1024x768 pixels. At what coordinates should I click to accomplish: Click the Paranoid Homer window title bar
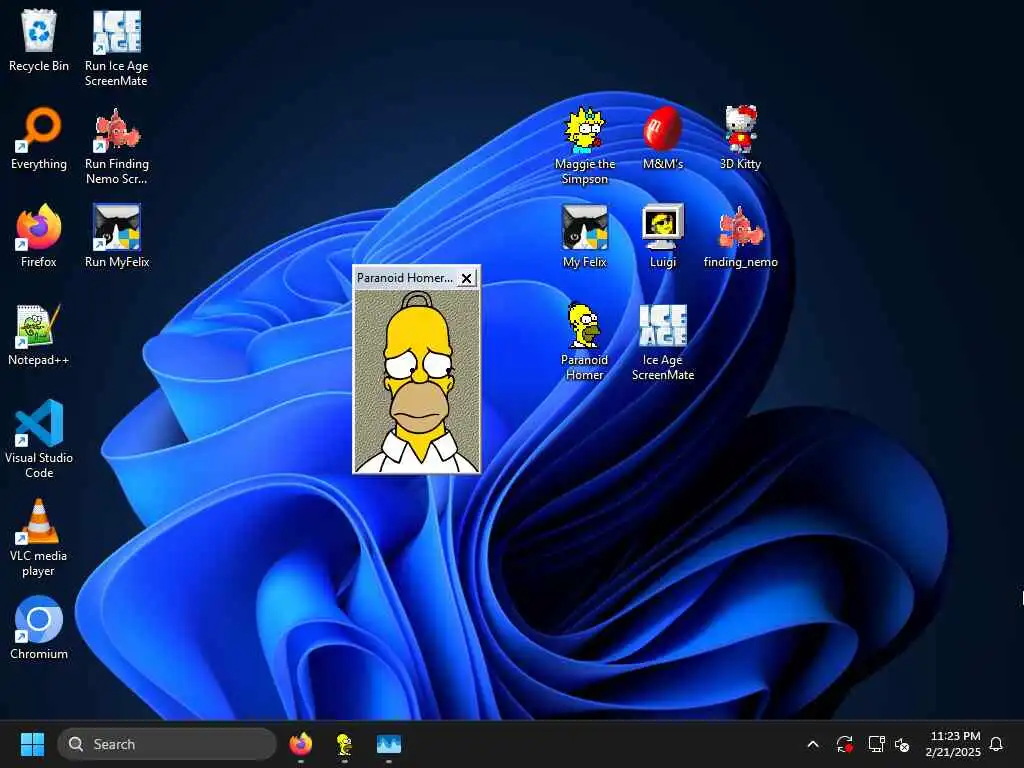click(x=405, y=278)
